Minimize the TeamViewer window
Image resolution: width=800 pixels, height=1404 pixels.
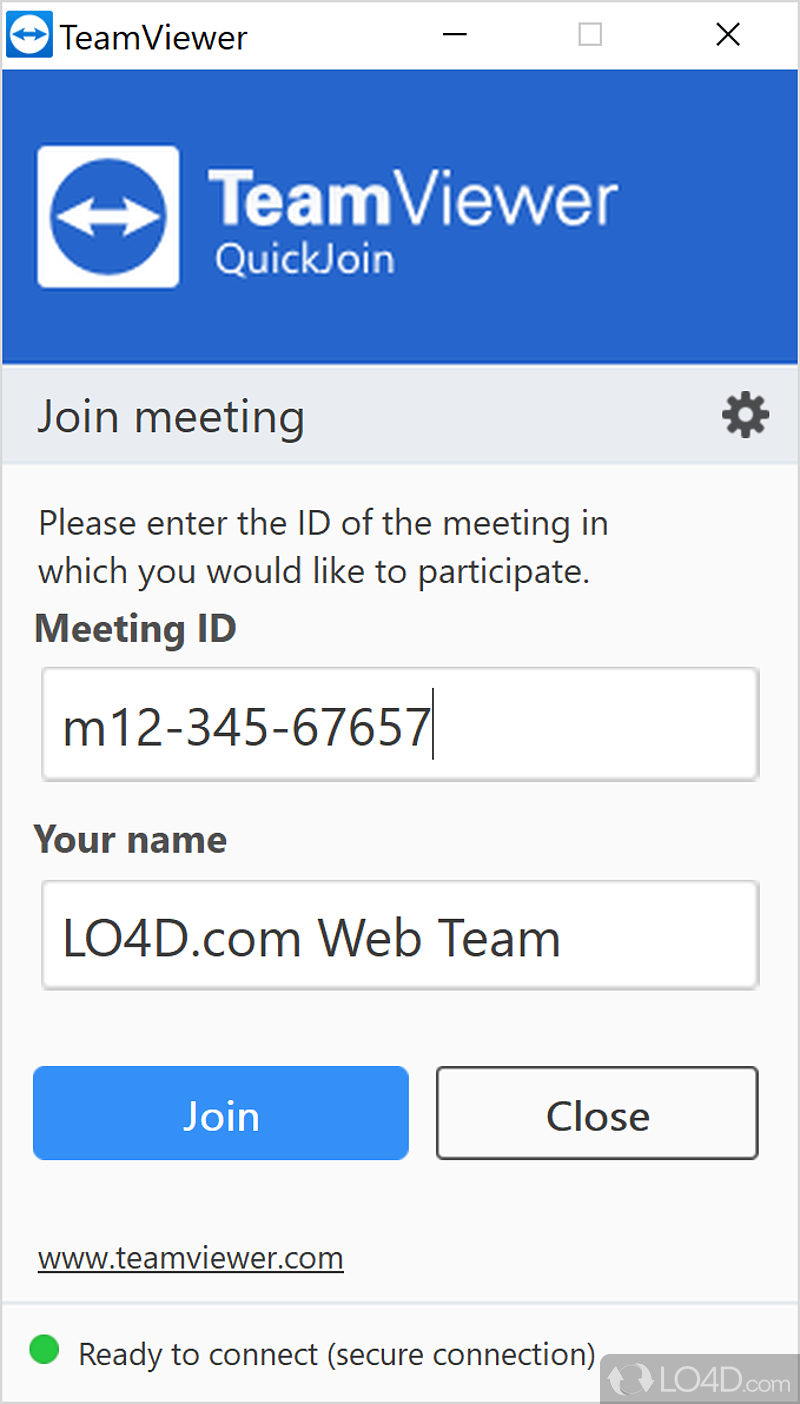pyautogui.click(x=455, y=36)
